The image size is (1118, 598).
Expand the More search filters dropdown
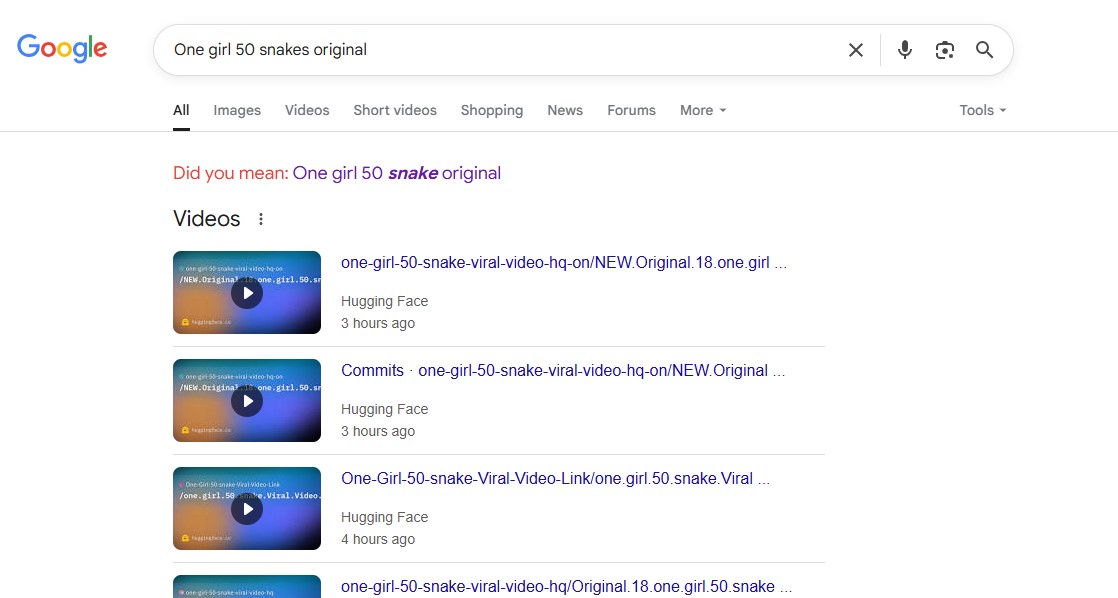click(702, 110)
